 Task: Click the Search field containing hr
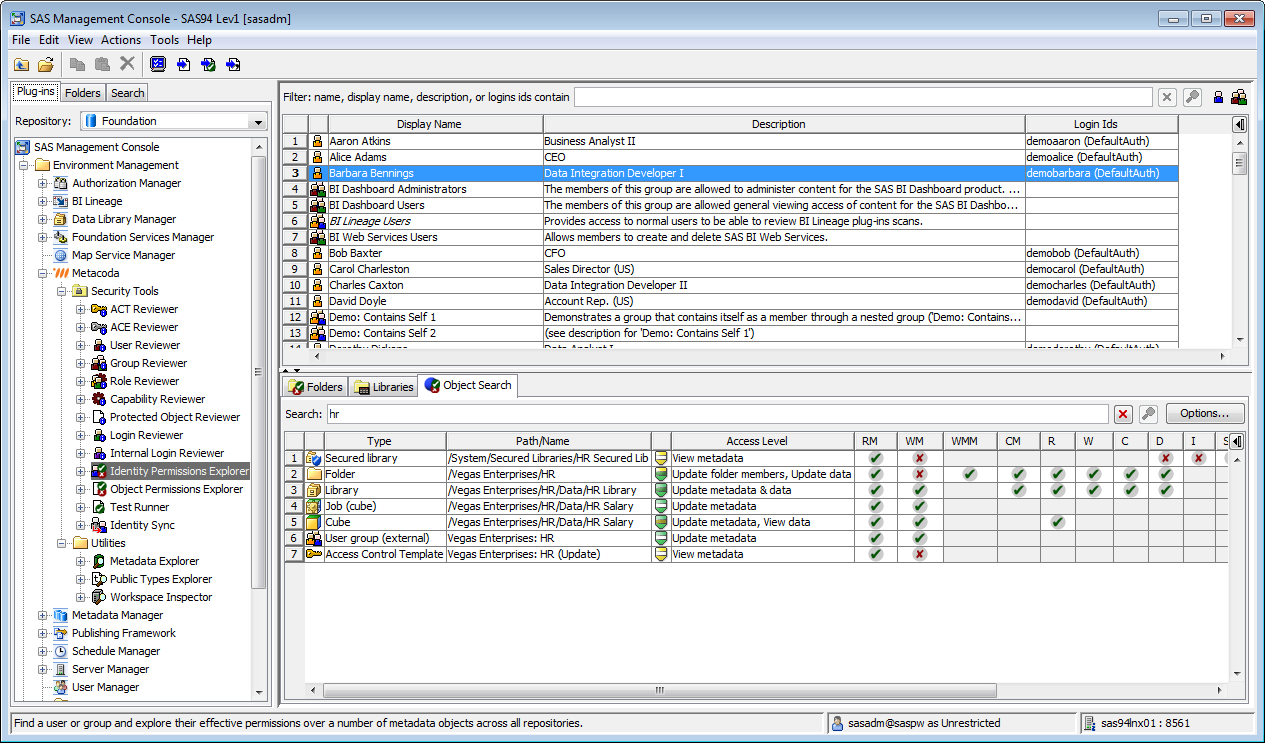click(x=717, y=414)
